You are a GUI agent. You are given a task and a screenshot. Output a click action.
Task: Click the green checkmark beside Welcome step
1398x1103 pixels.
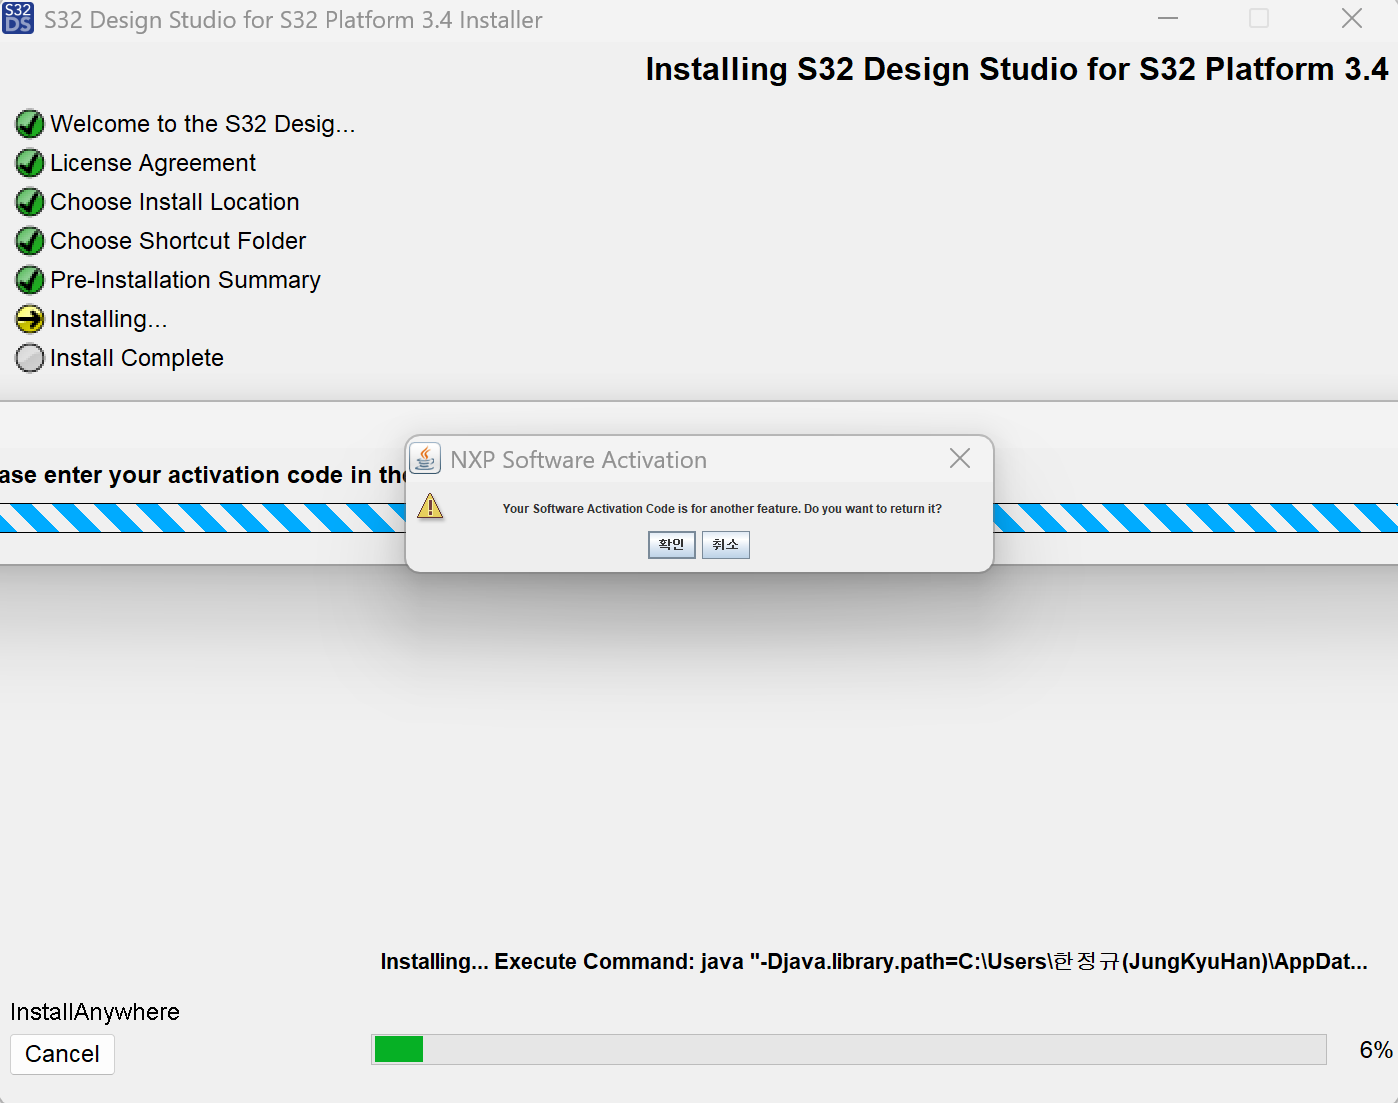pos(30,124)
